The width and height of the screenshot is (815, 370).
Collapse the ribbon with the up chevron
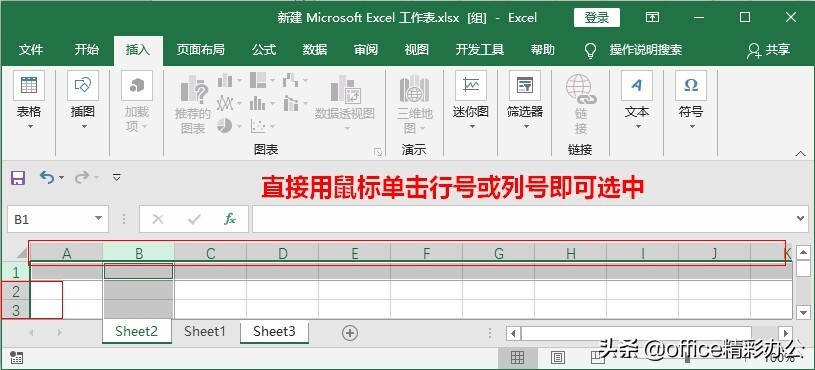[x=800, y=153]
